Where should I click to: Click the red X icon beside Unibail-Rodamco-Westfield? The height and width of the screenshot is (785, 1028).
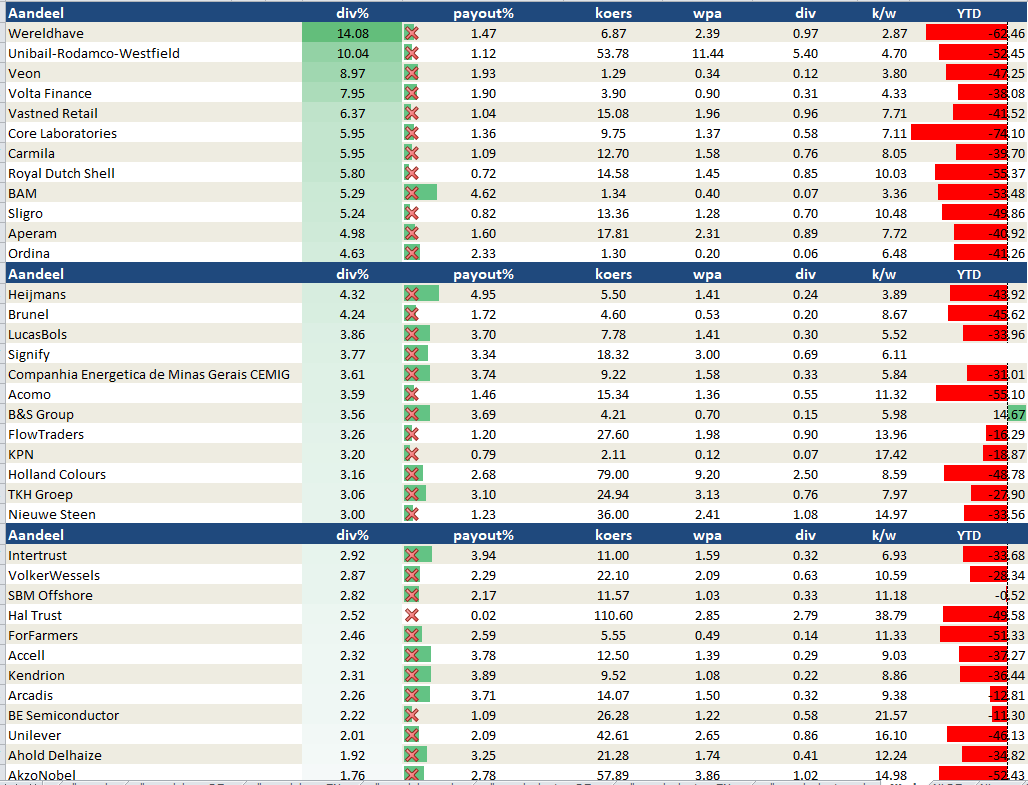click(x=412, y=53)
